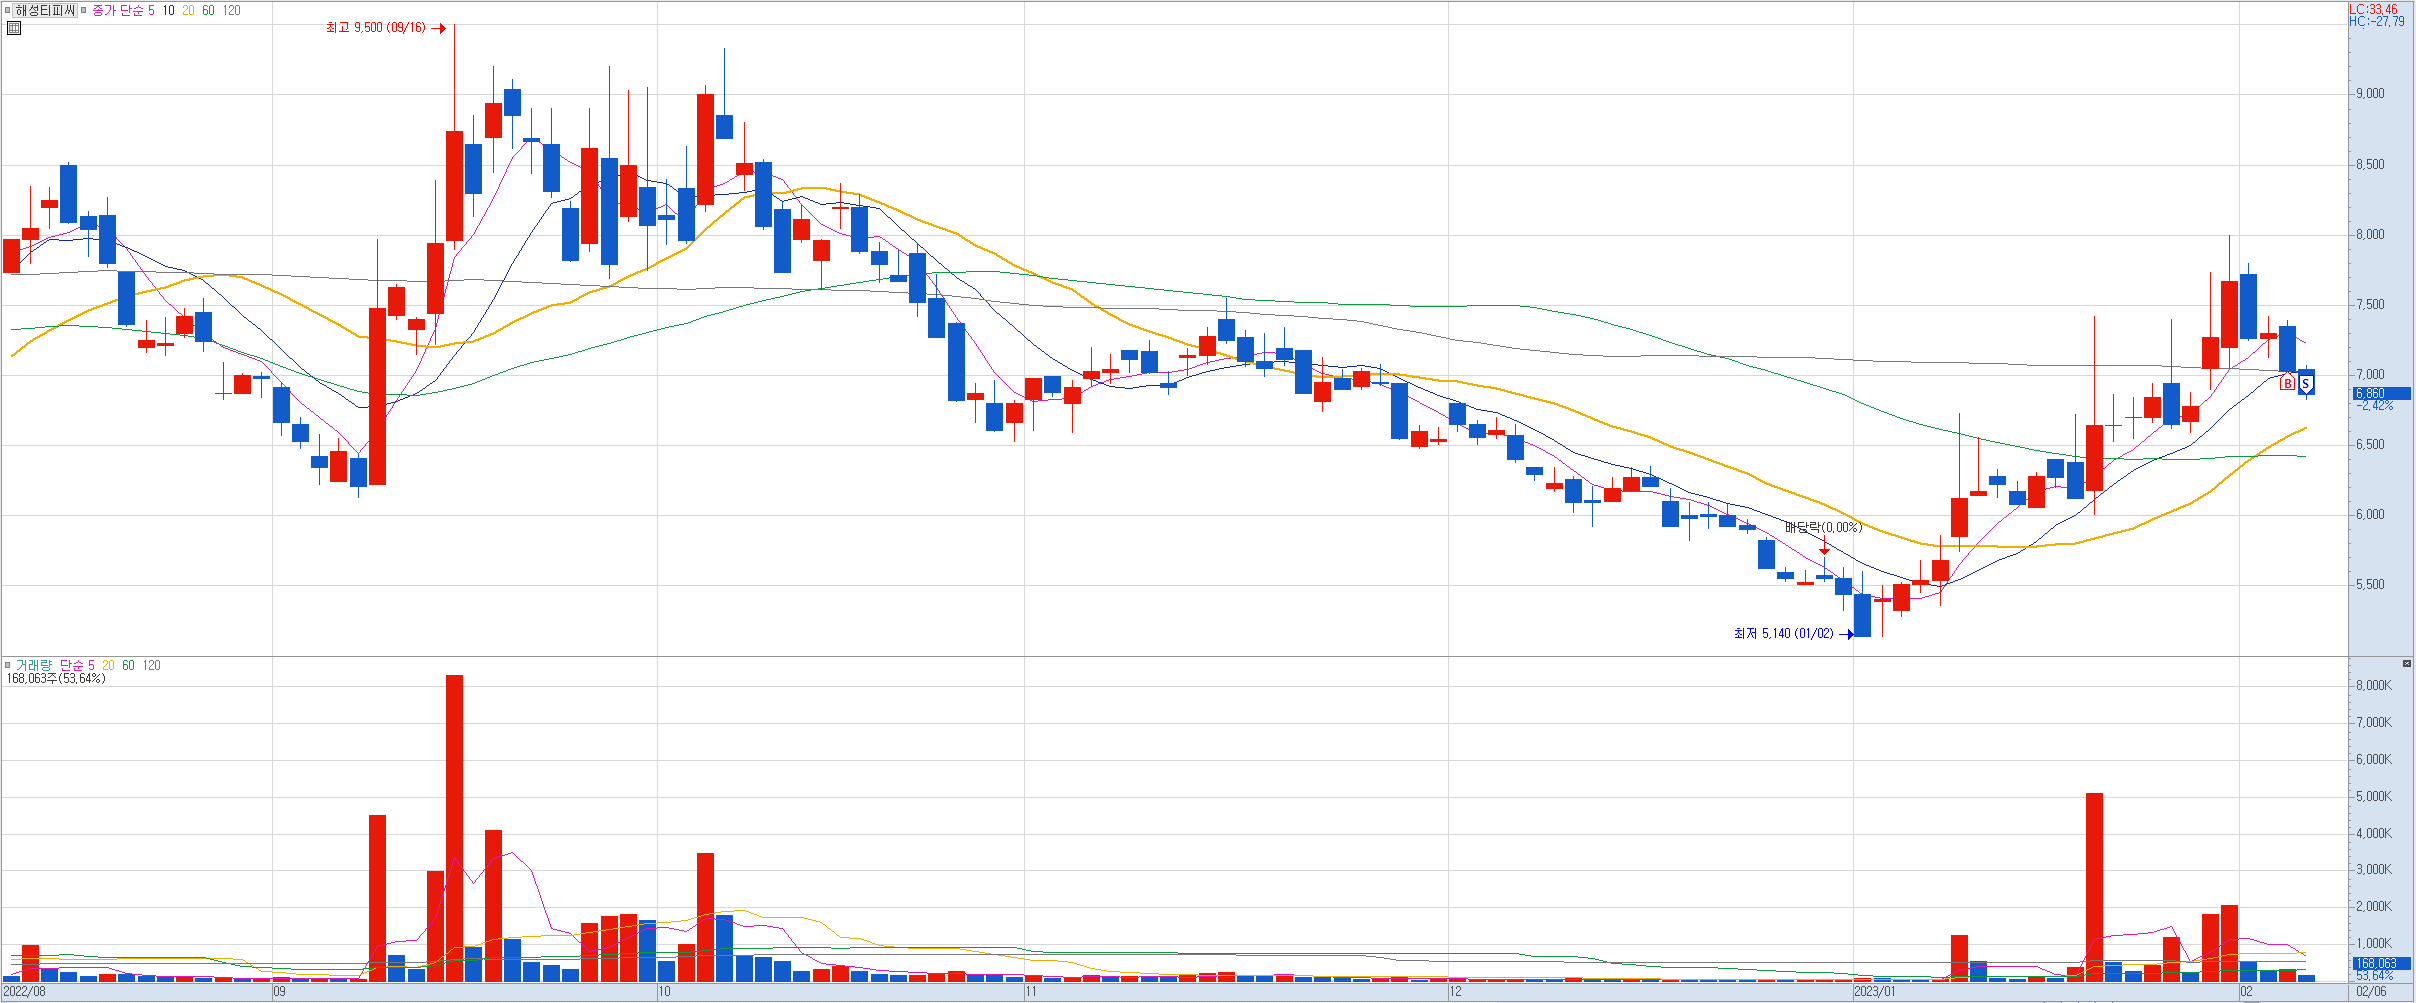The height and width of the screenshot is (1003, 2416).
Task: Click the 9,000 price axis label
Action: [2371, 94]
